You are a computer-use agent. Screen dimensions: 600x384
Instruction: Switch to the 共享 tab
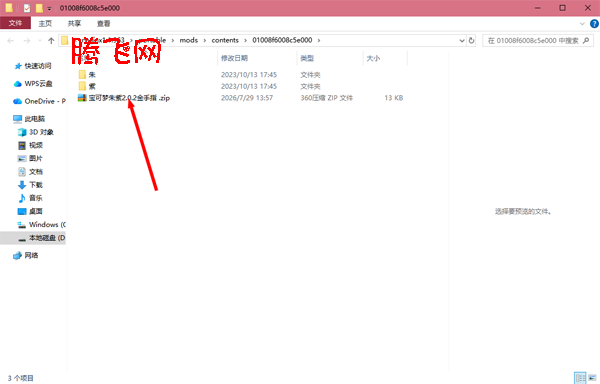click(x=74, y=23)
